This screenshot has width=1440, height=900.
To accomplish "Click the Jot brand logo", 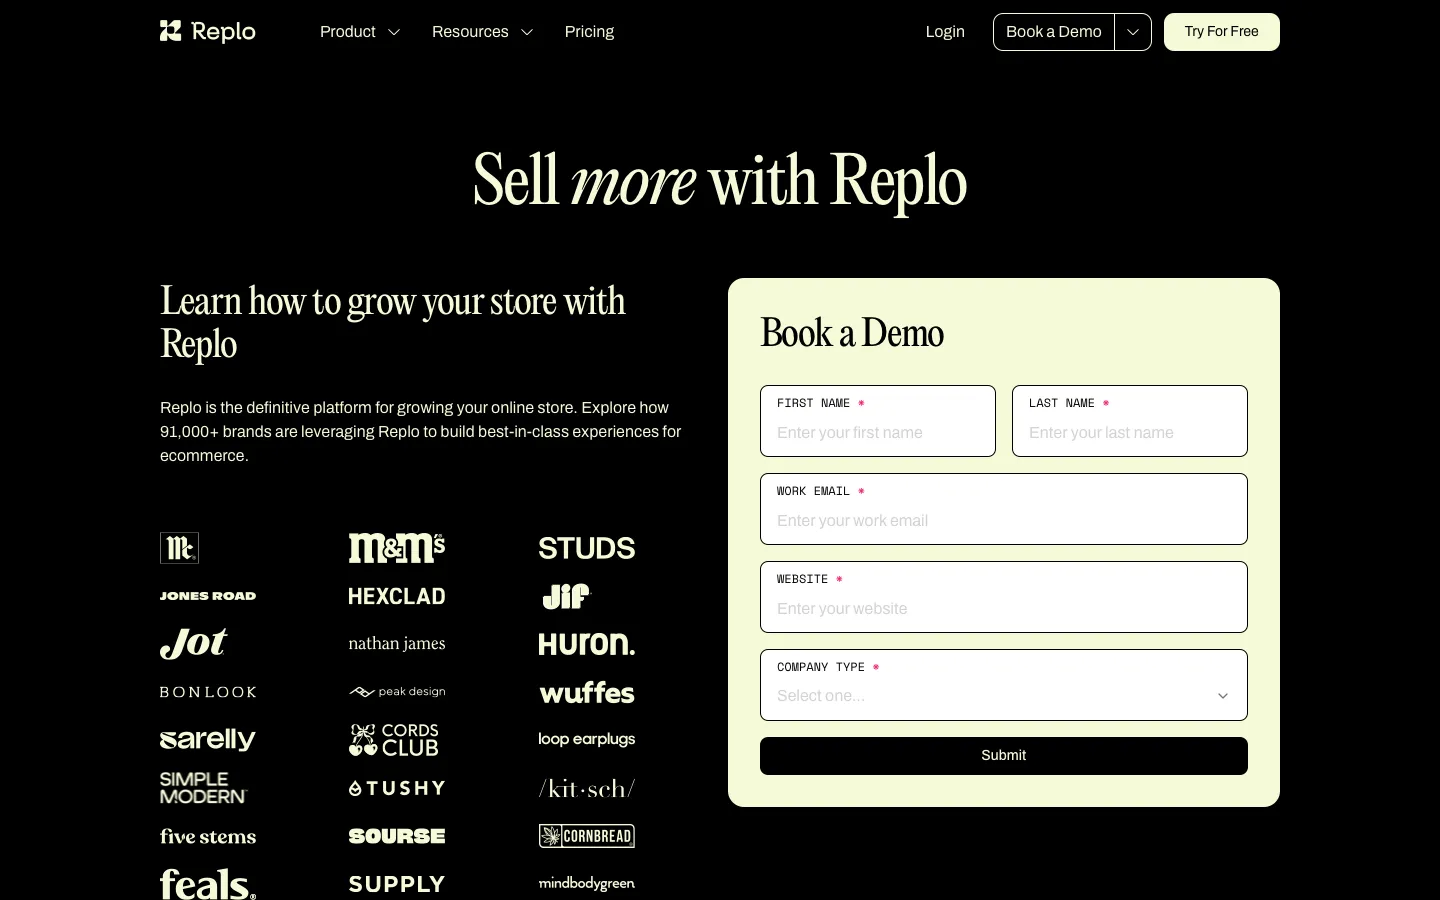I will pos(194,643).
